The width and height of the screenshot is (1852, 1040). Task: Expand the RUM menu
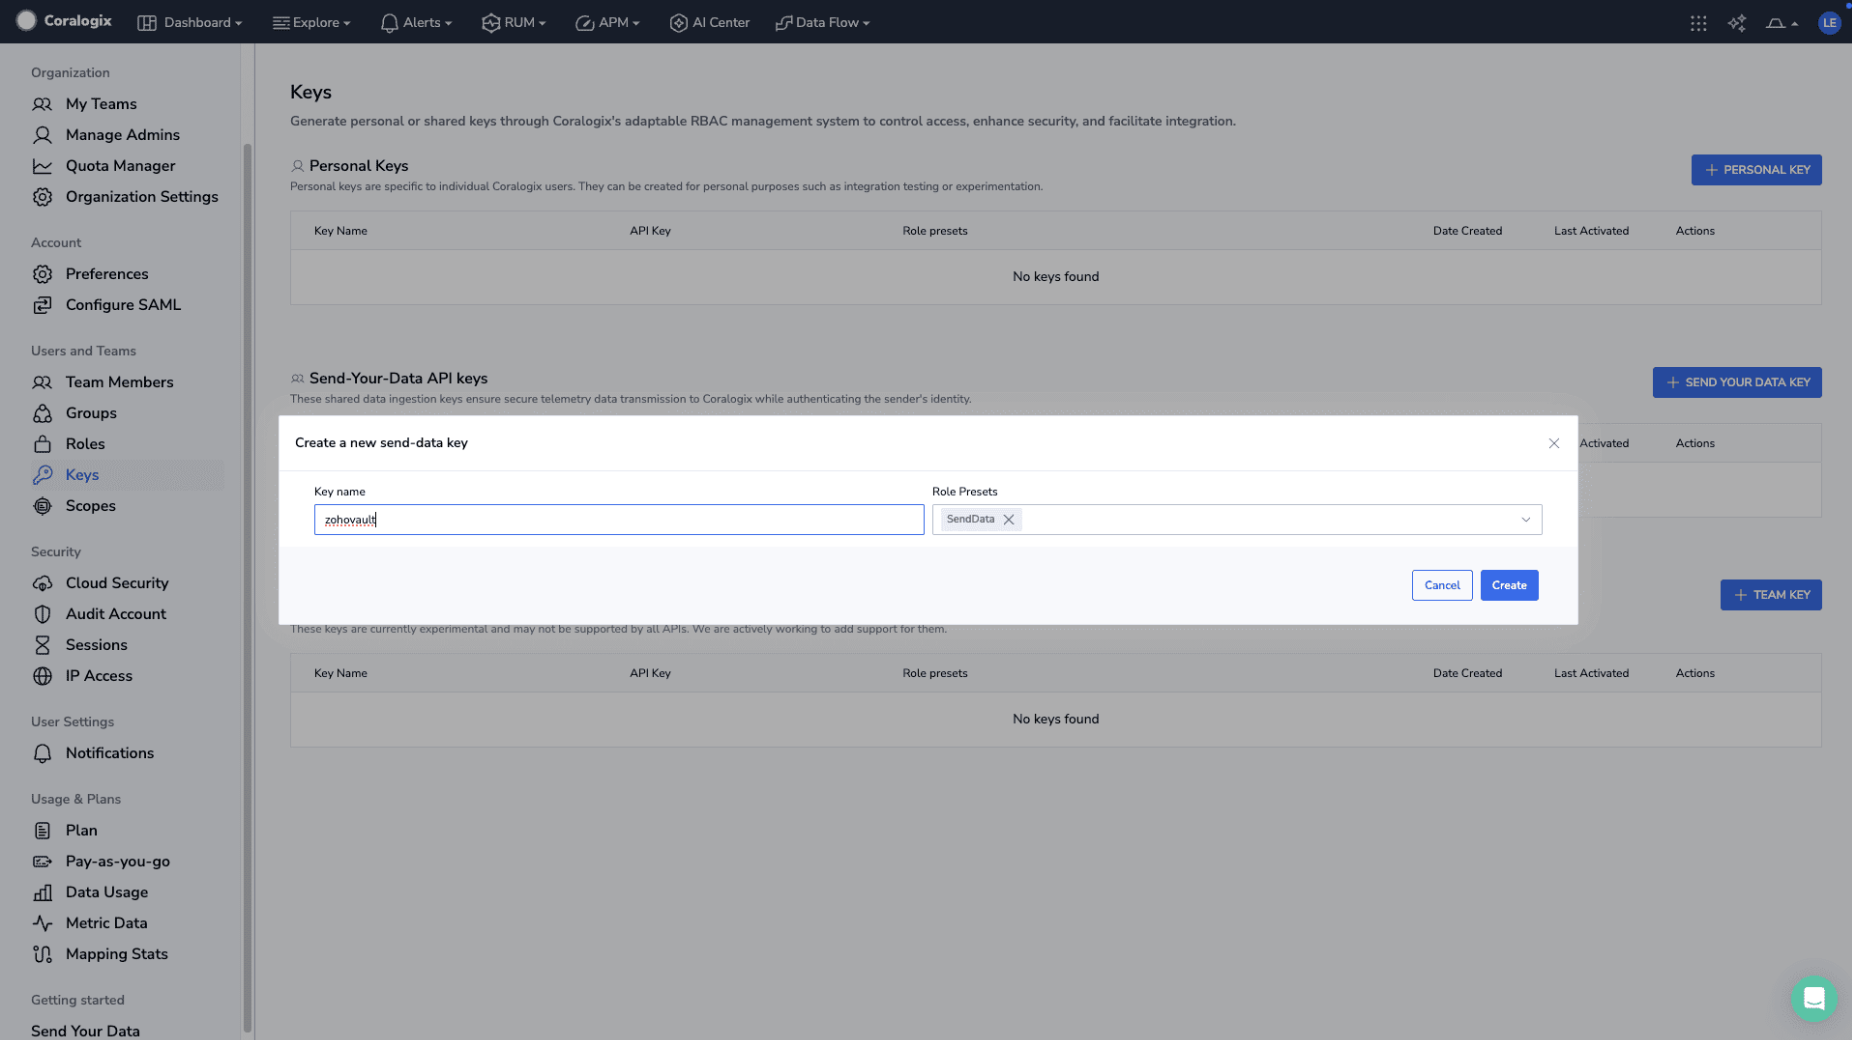(x=514, y=22)
